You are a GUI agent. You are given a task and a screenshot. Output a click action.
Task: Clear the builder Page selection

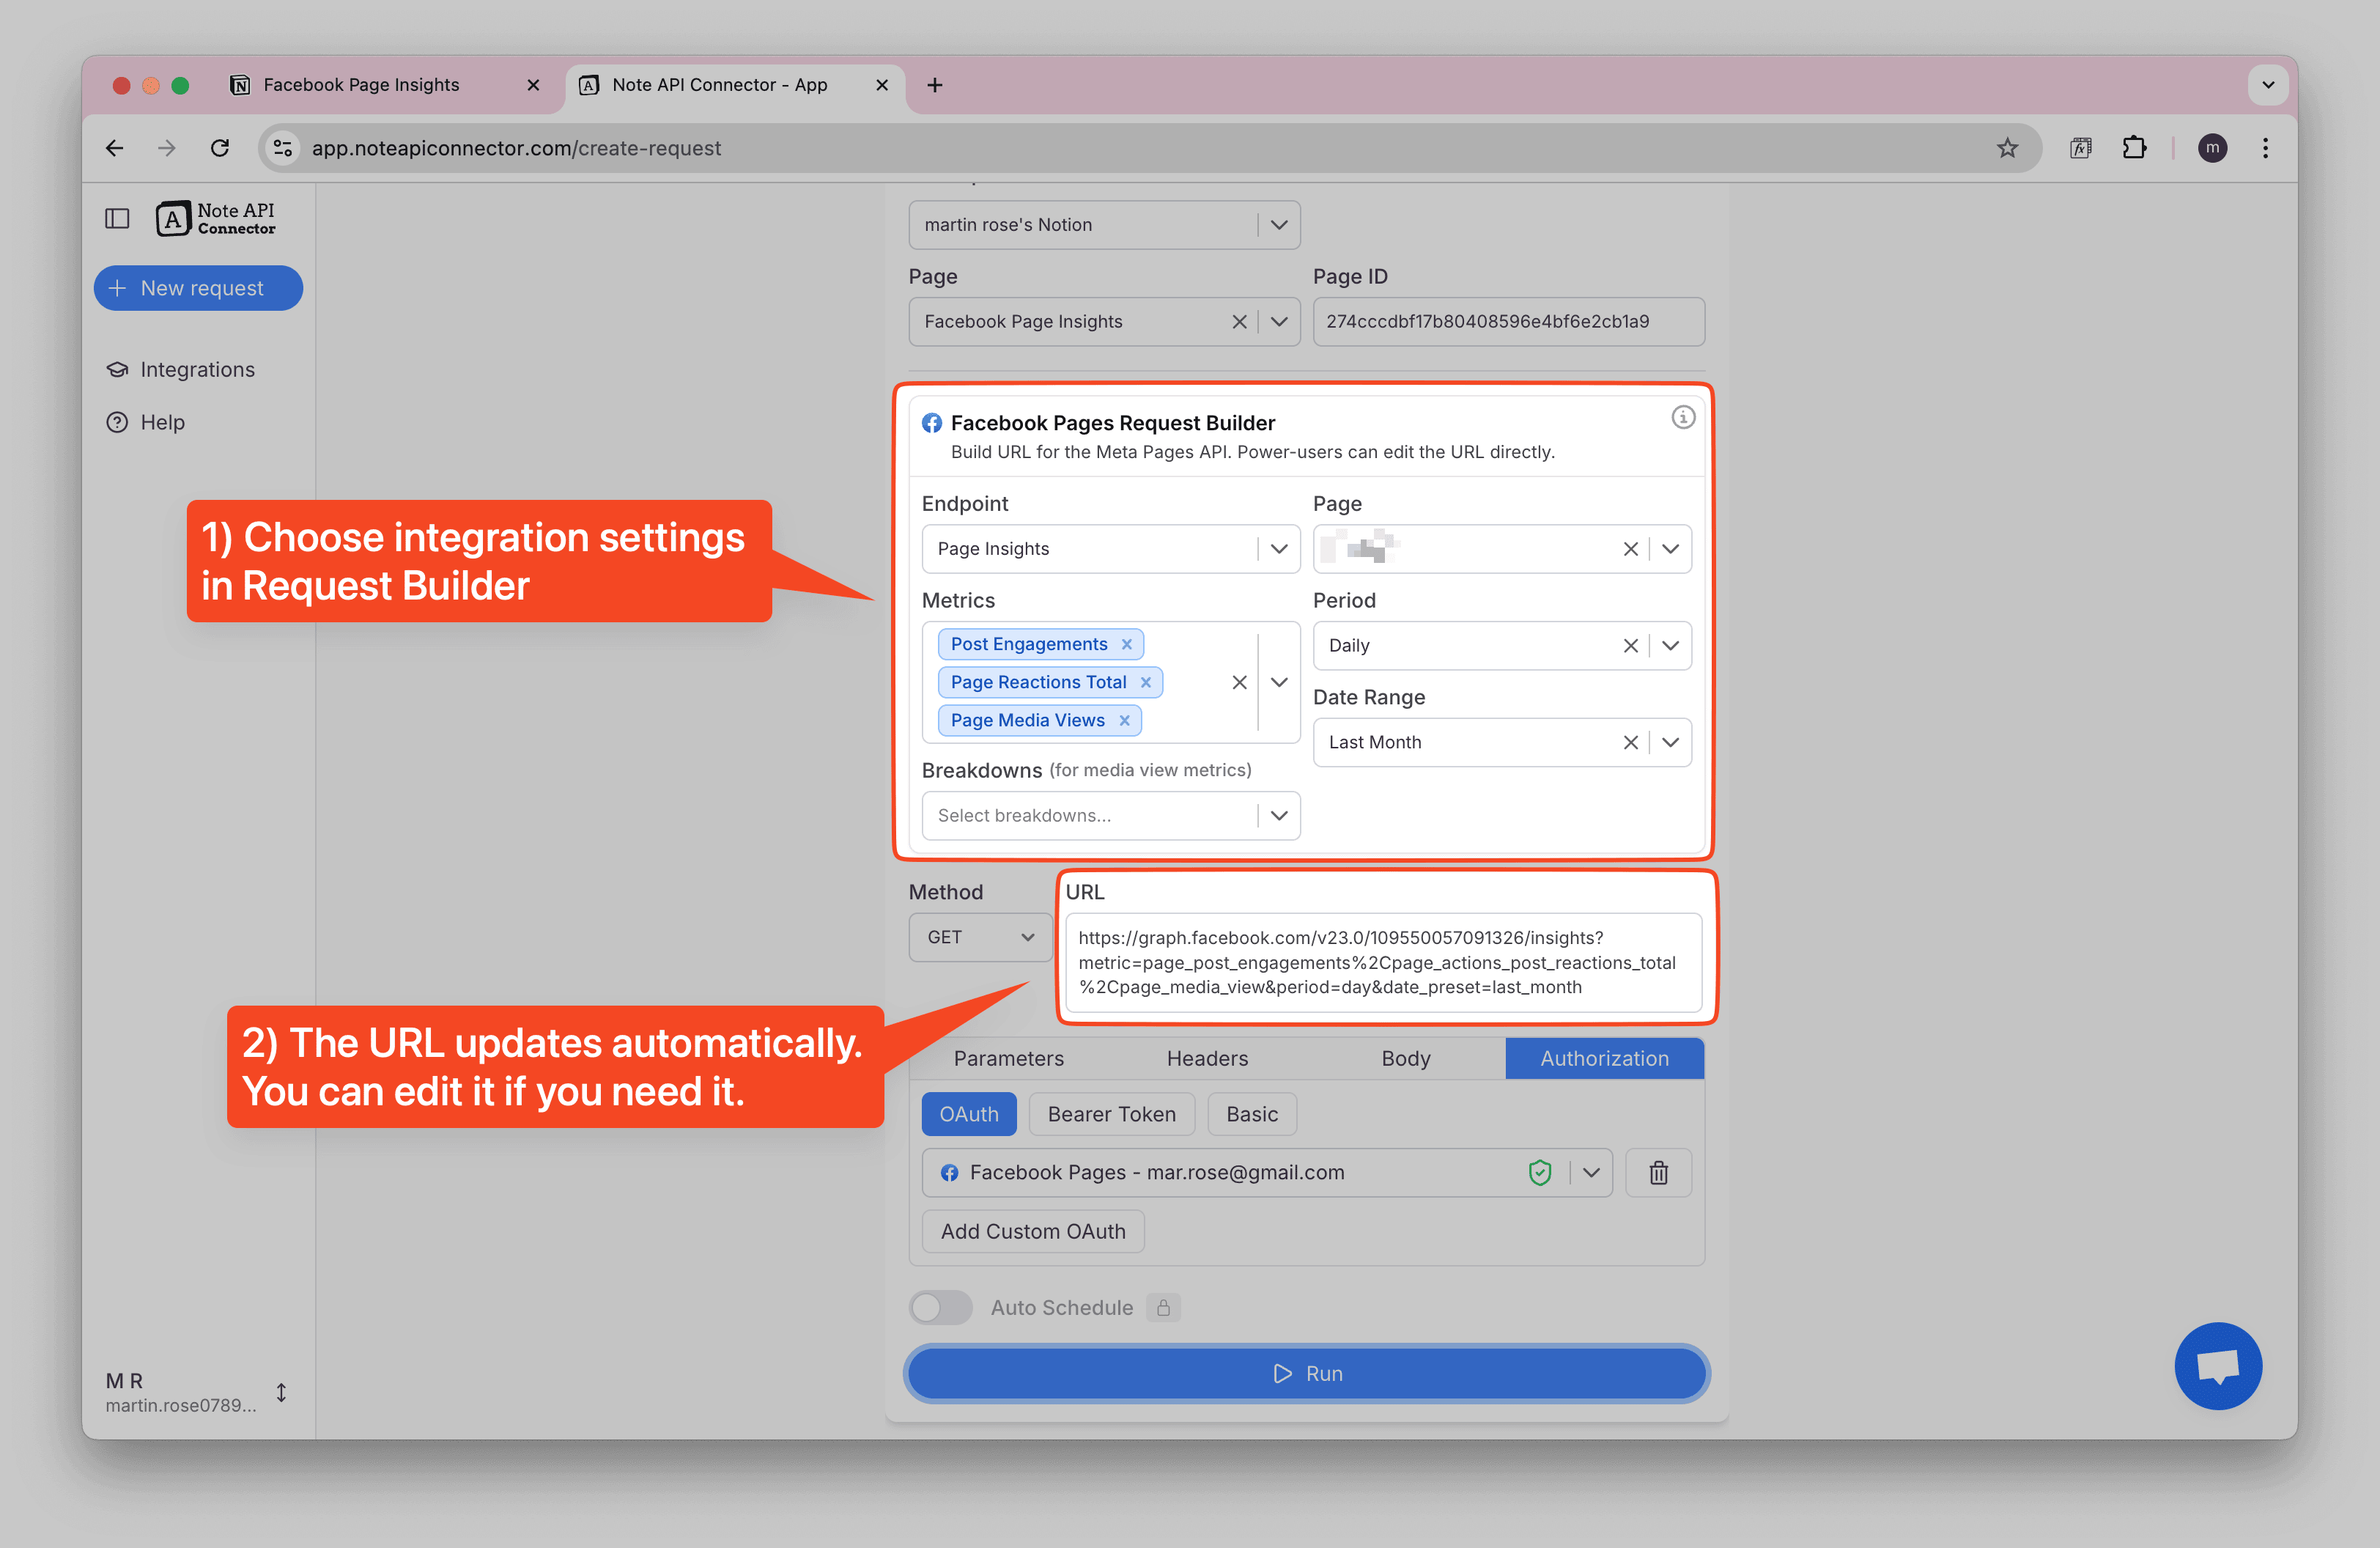[x=1630, y=548]
